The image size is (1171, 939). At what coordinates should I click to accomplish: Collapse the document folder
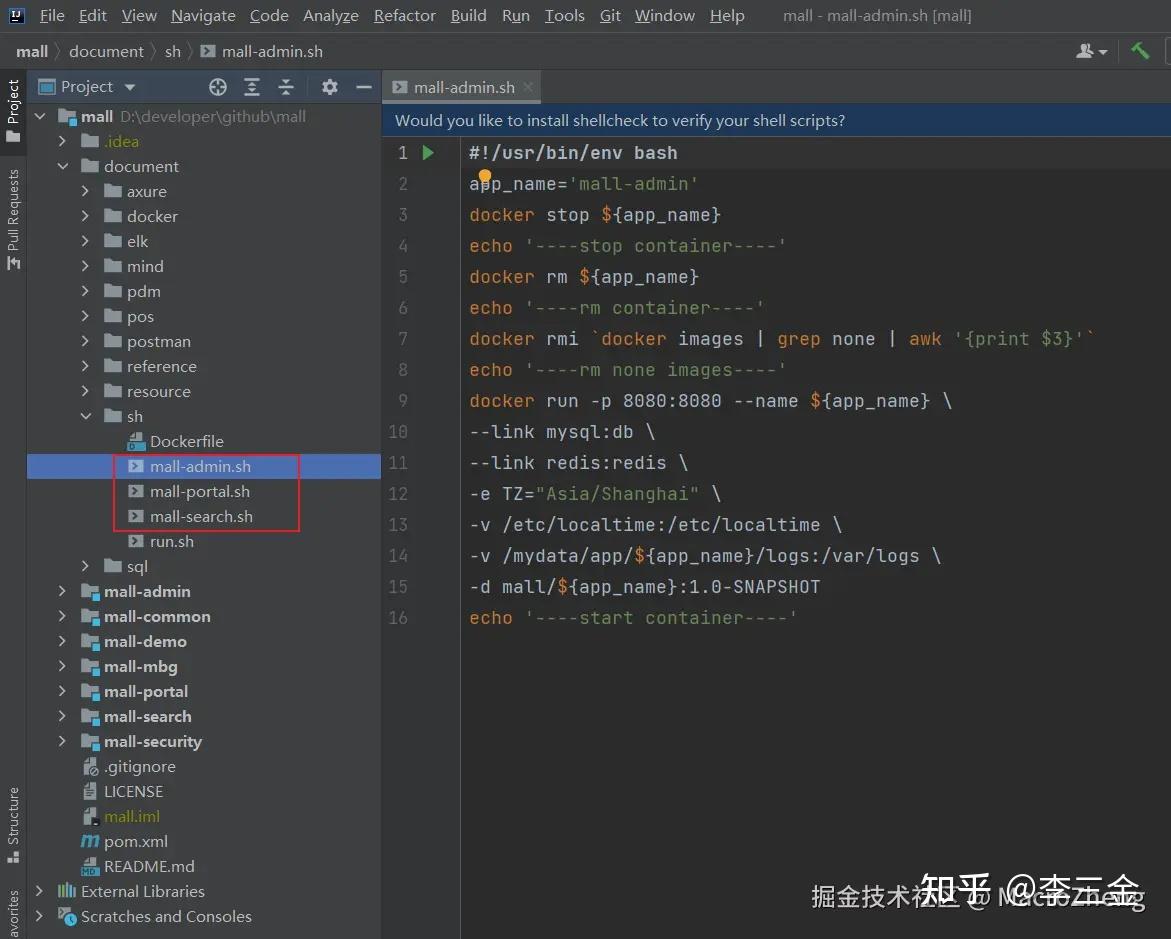tap(63, 167)
